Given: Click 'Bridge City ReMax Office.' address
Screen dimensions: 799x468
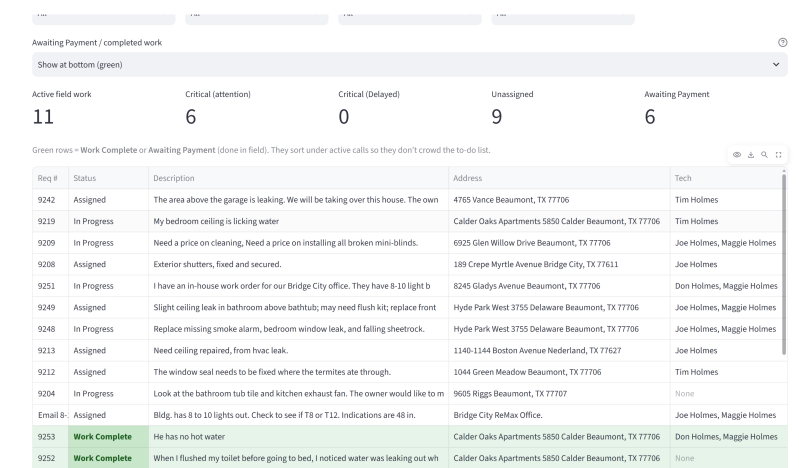Looking at the screenshot, I should [560, 415].
